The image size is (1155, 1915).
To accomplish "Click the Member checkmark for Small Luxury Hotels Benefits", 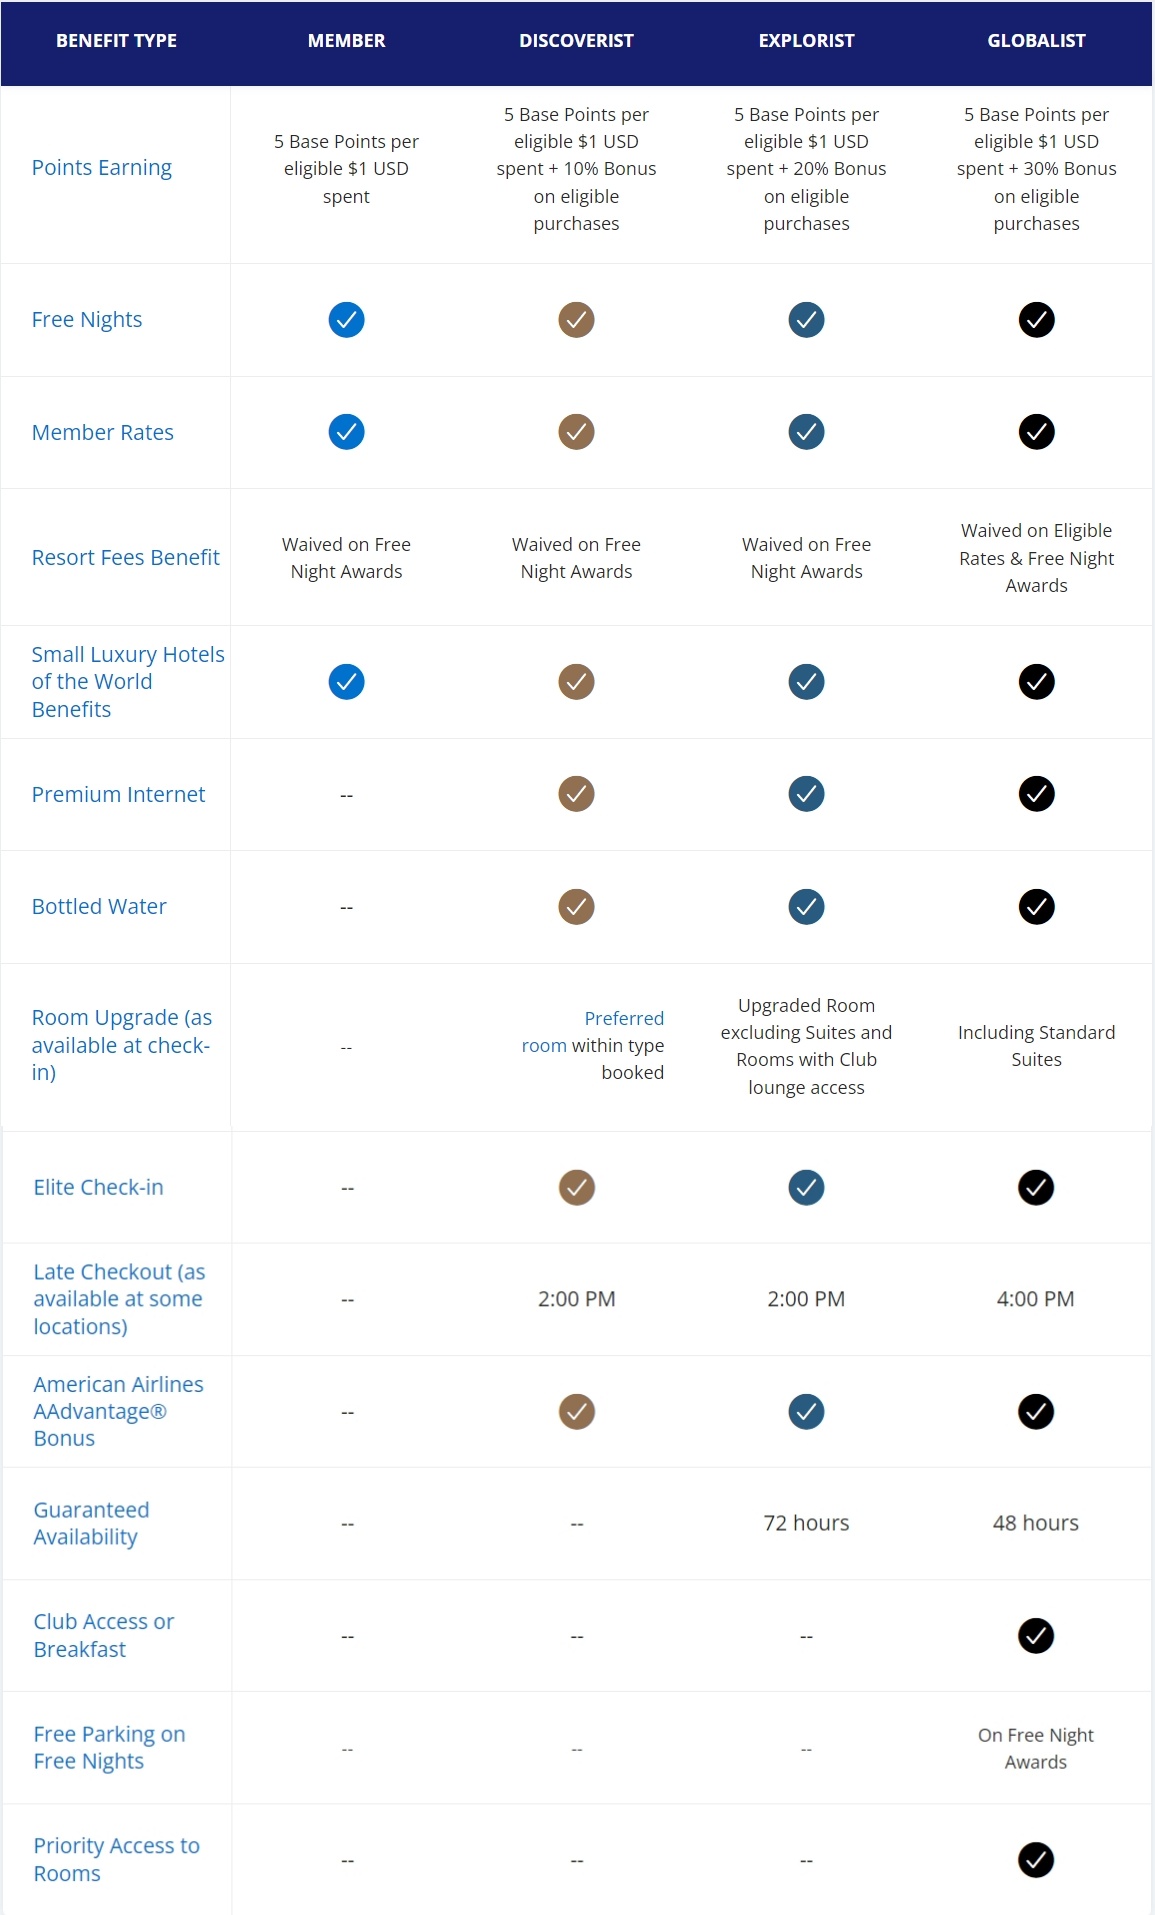I will (346, 682).
